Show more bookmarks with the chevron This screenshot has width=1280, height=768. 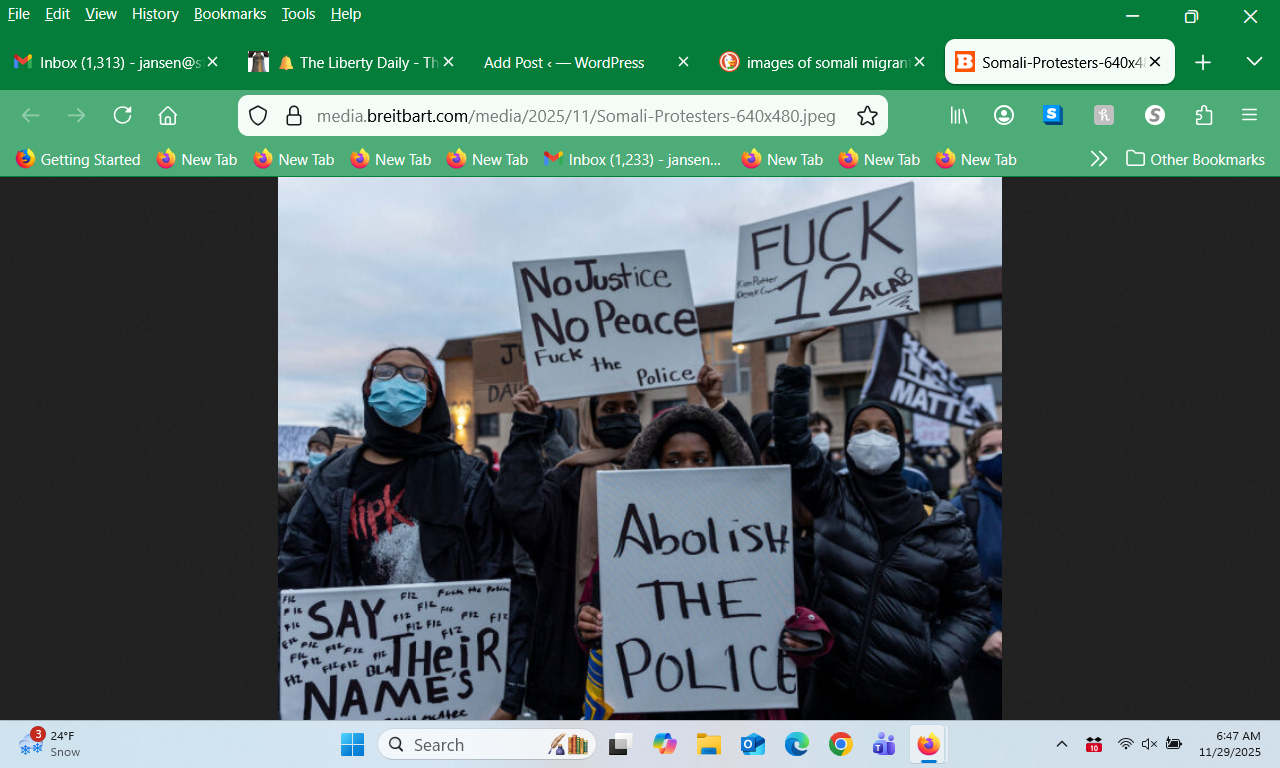(1098, 159)
